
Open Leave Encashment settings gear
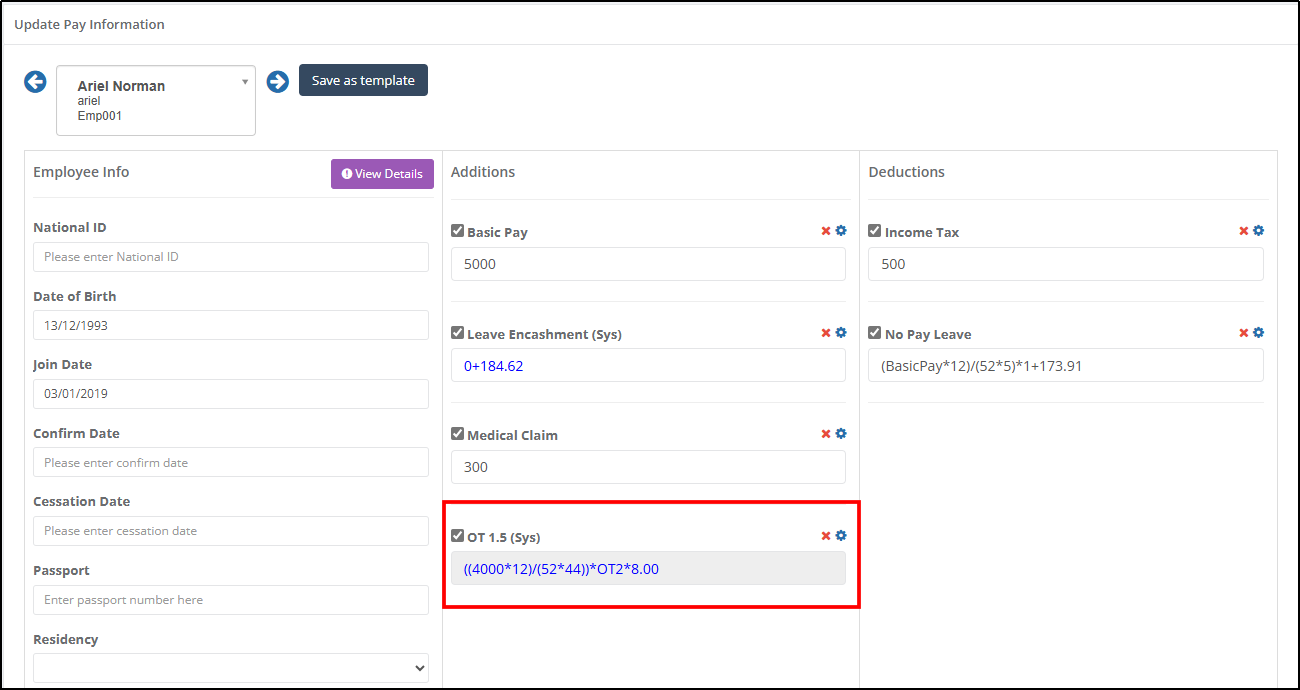pyautogui.click(x=841, y=333)
